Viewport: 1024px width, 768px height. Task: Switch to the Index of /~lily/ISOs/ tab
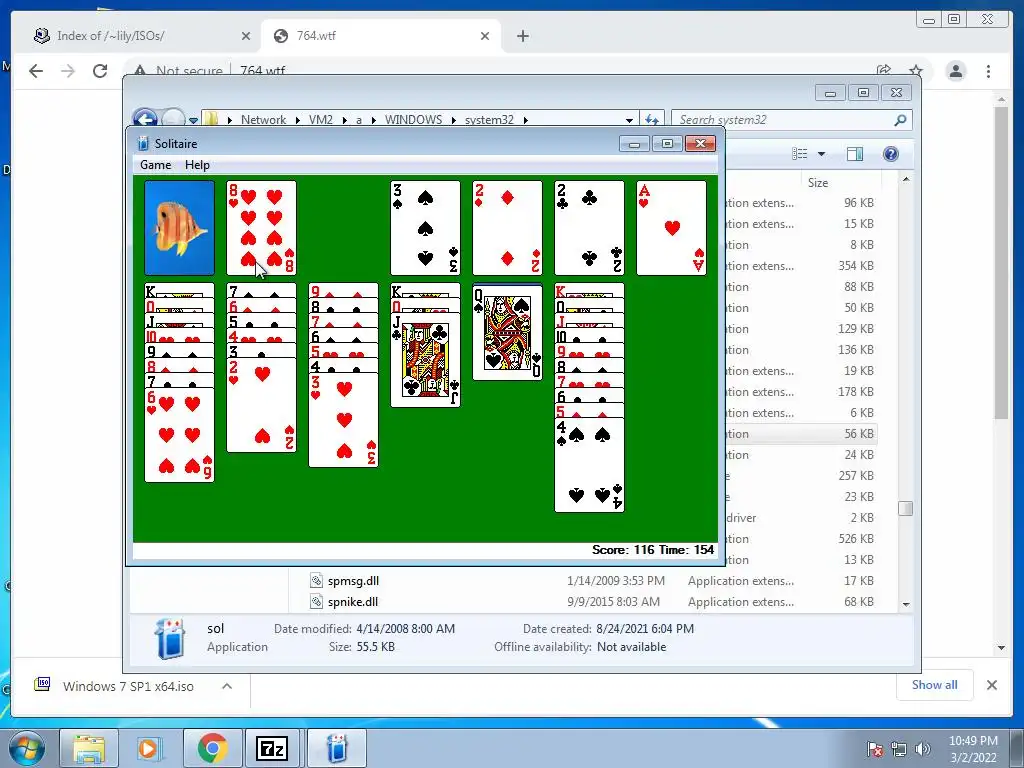142,36
